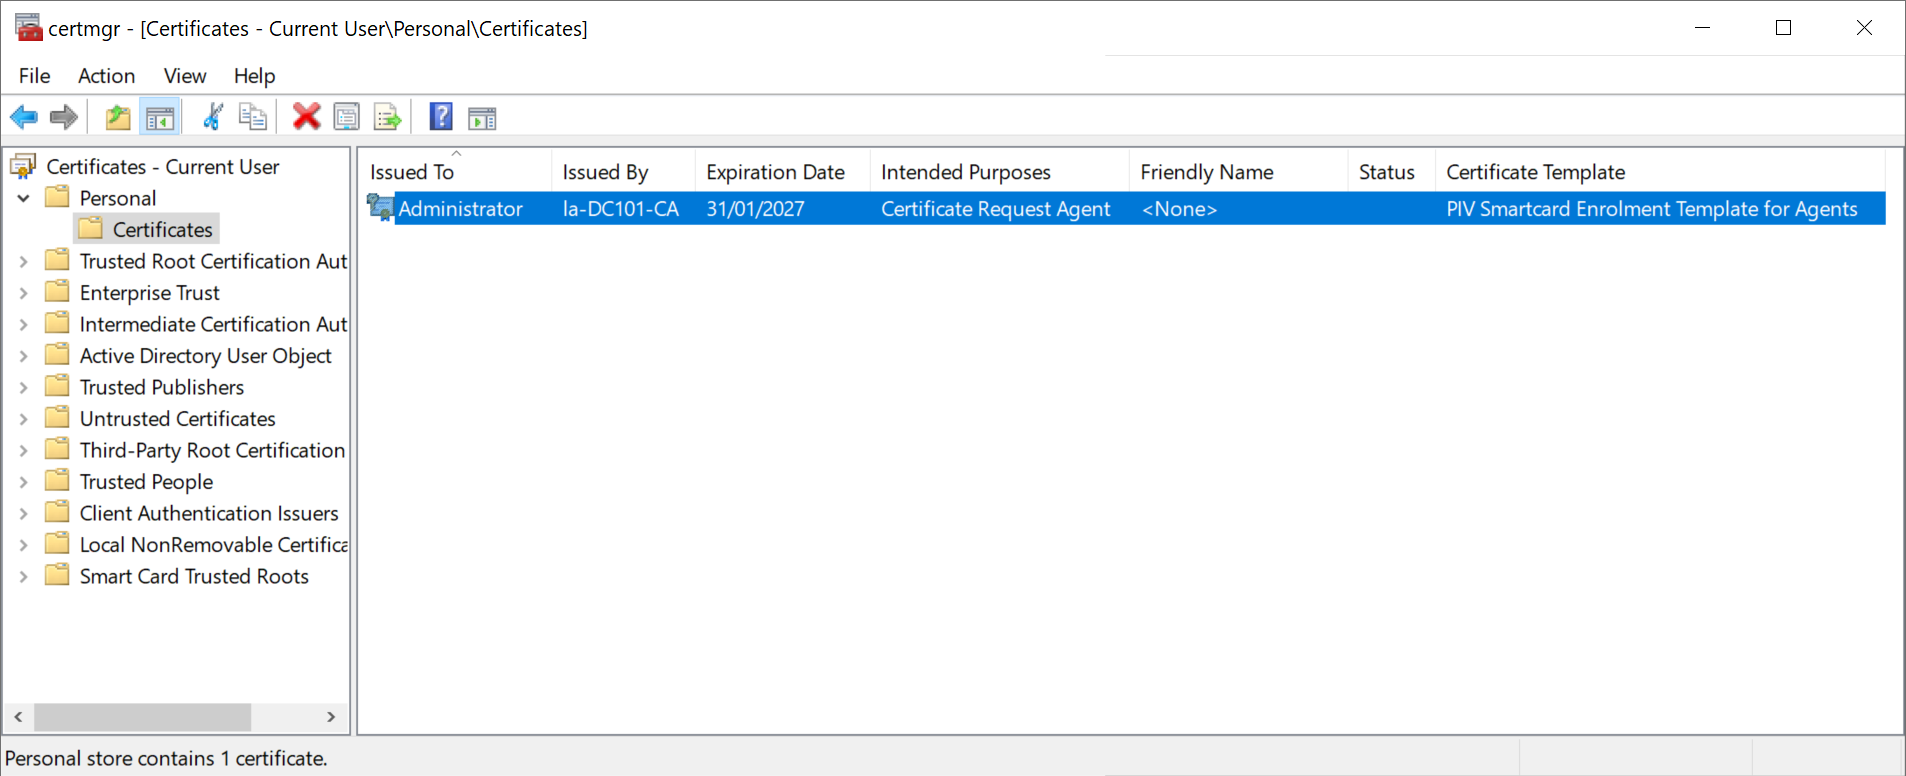Expand the Smart Card Trusted Roots folder
This screenshot has height=776, width=1906.
coord(24,576)
